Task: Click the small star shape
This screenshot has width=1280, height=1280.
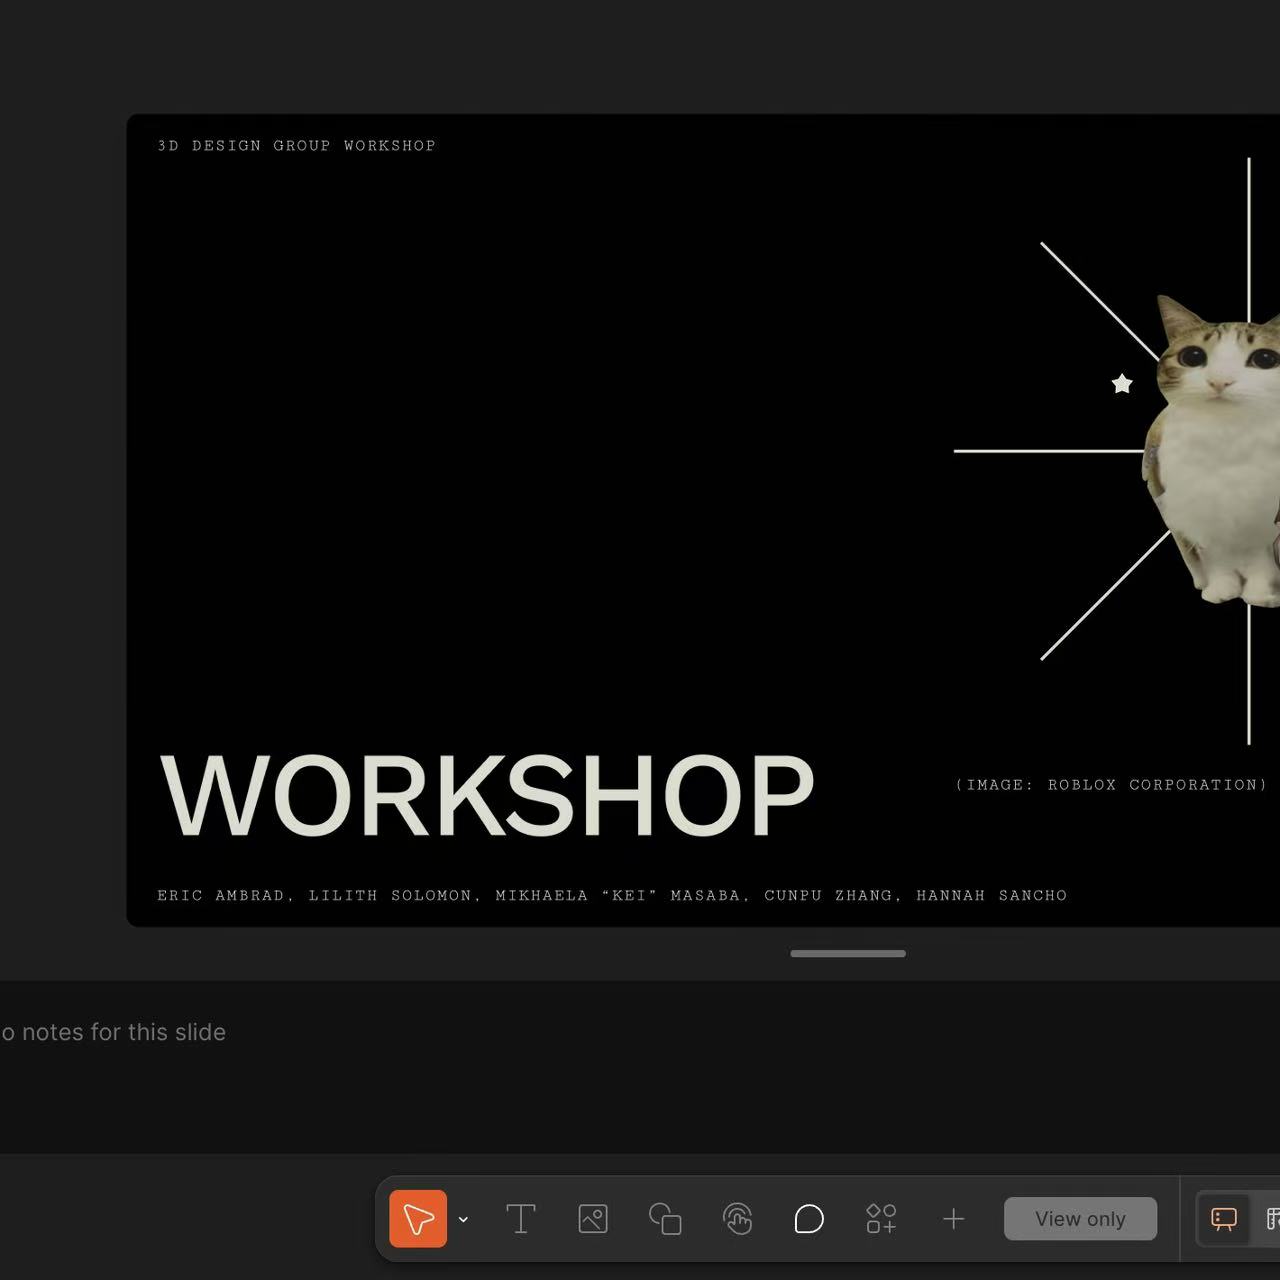Action: [x=1122, y=384]
